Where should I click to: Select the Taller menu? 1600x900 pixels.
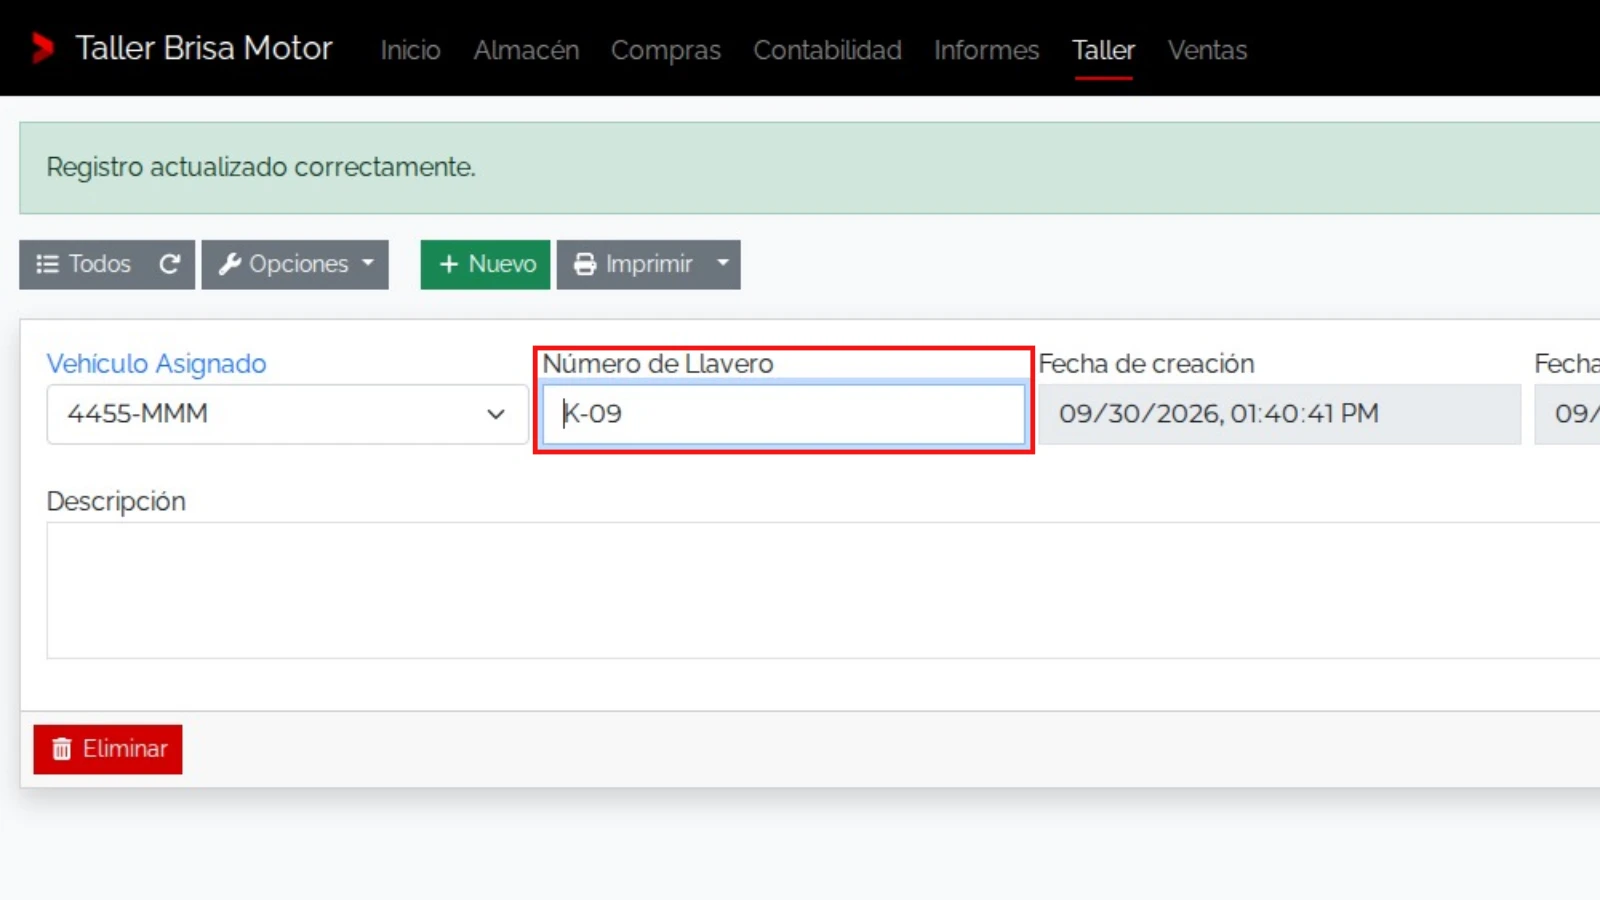coord(1103,50)
